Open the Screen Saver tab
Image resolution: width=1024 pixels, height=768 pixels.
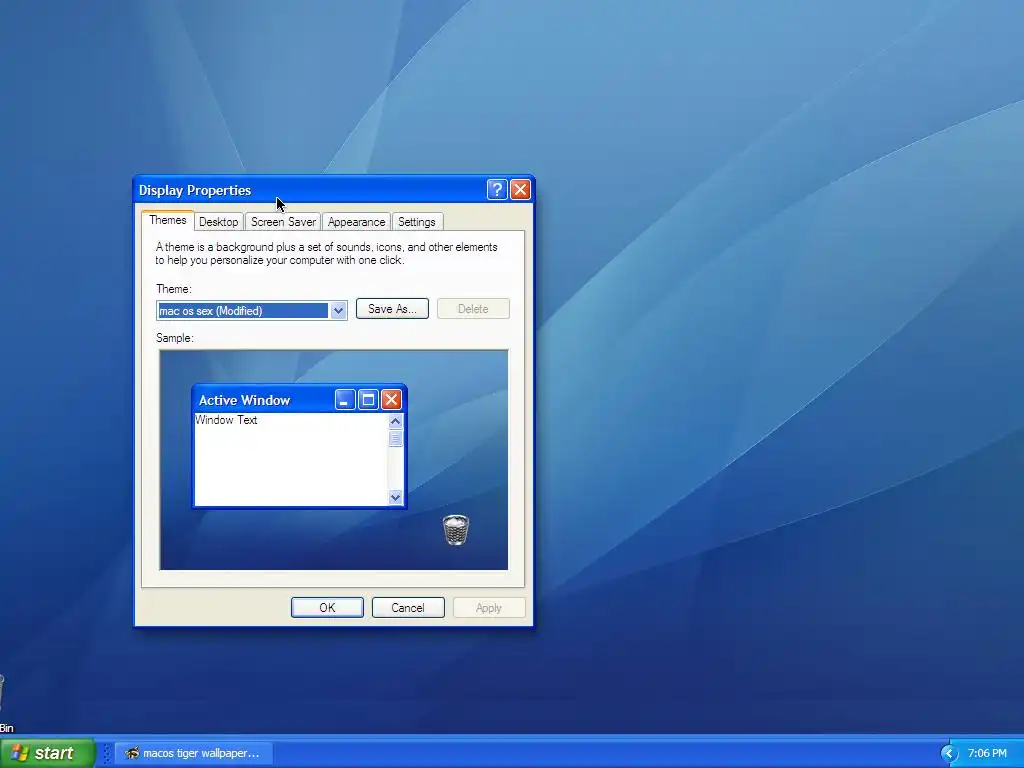point(283,221)
